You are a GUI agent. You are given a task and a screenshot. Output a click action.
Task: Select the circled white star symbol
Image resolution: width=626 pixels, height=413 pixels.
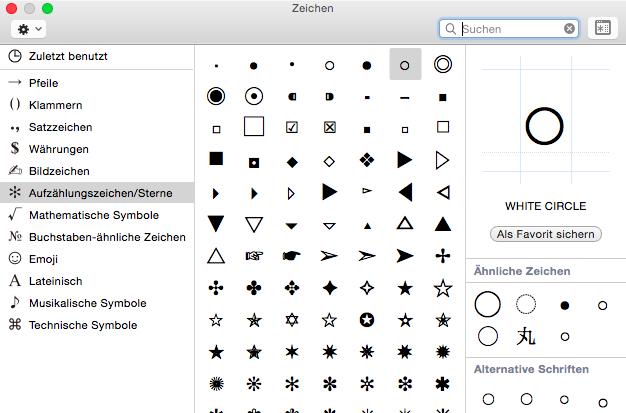click(367, 320)
